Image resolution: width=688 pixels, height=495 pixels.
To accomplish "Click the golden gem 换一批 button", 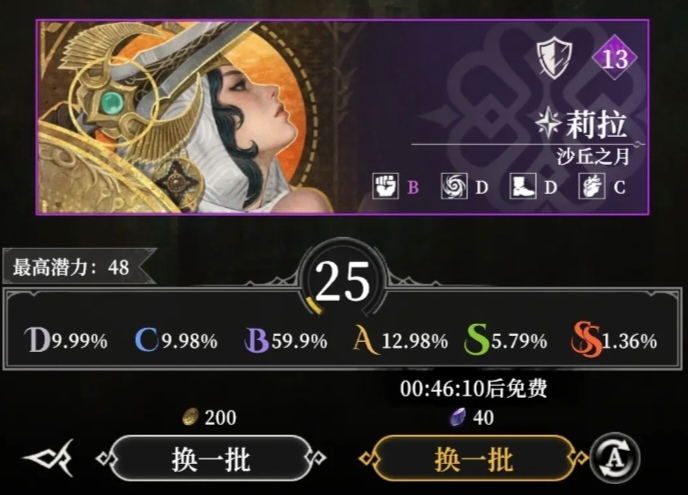I will click(473, 459).
